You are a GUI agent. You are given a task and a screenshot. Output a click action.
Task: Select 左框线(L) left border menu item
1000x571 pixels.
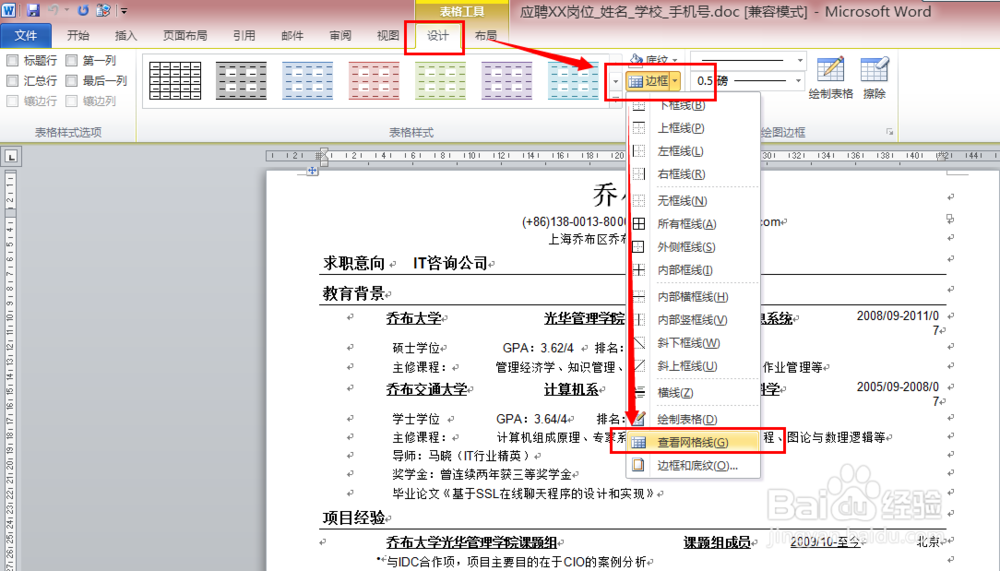point(694,151)
